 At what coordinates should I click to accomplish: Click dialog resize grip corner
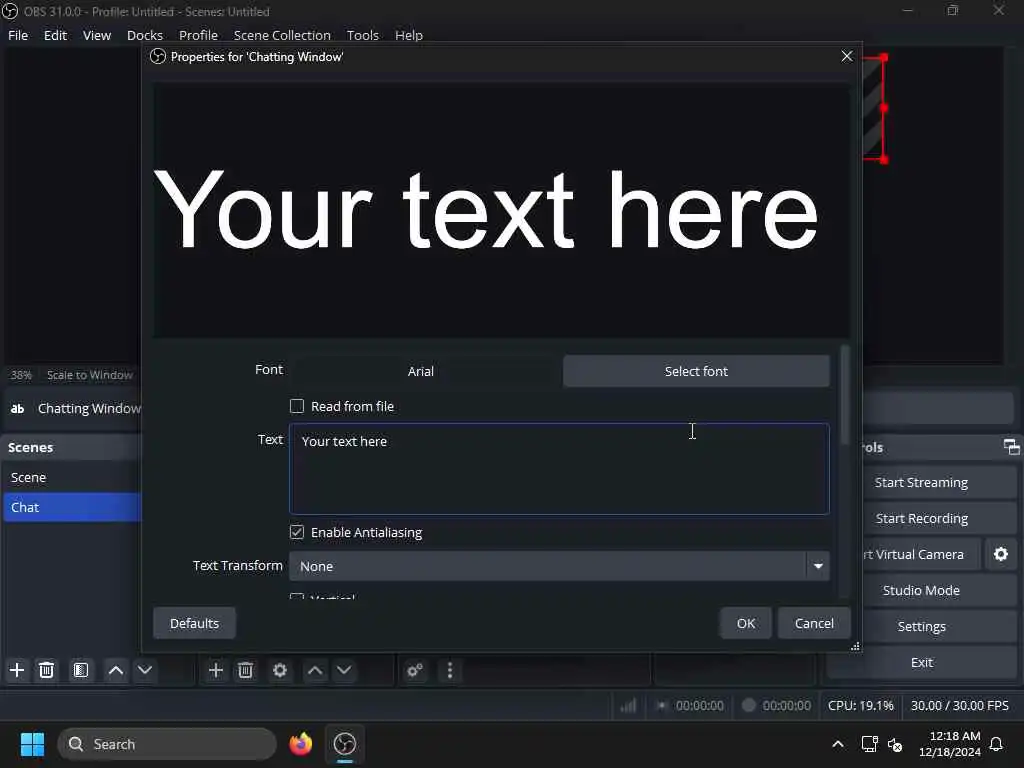855,646
